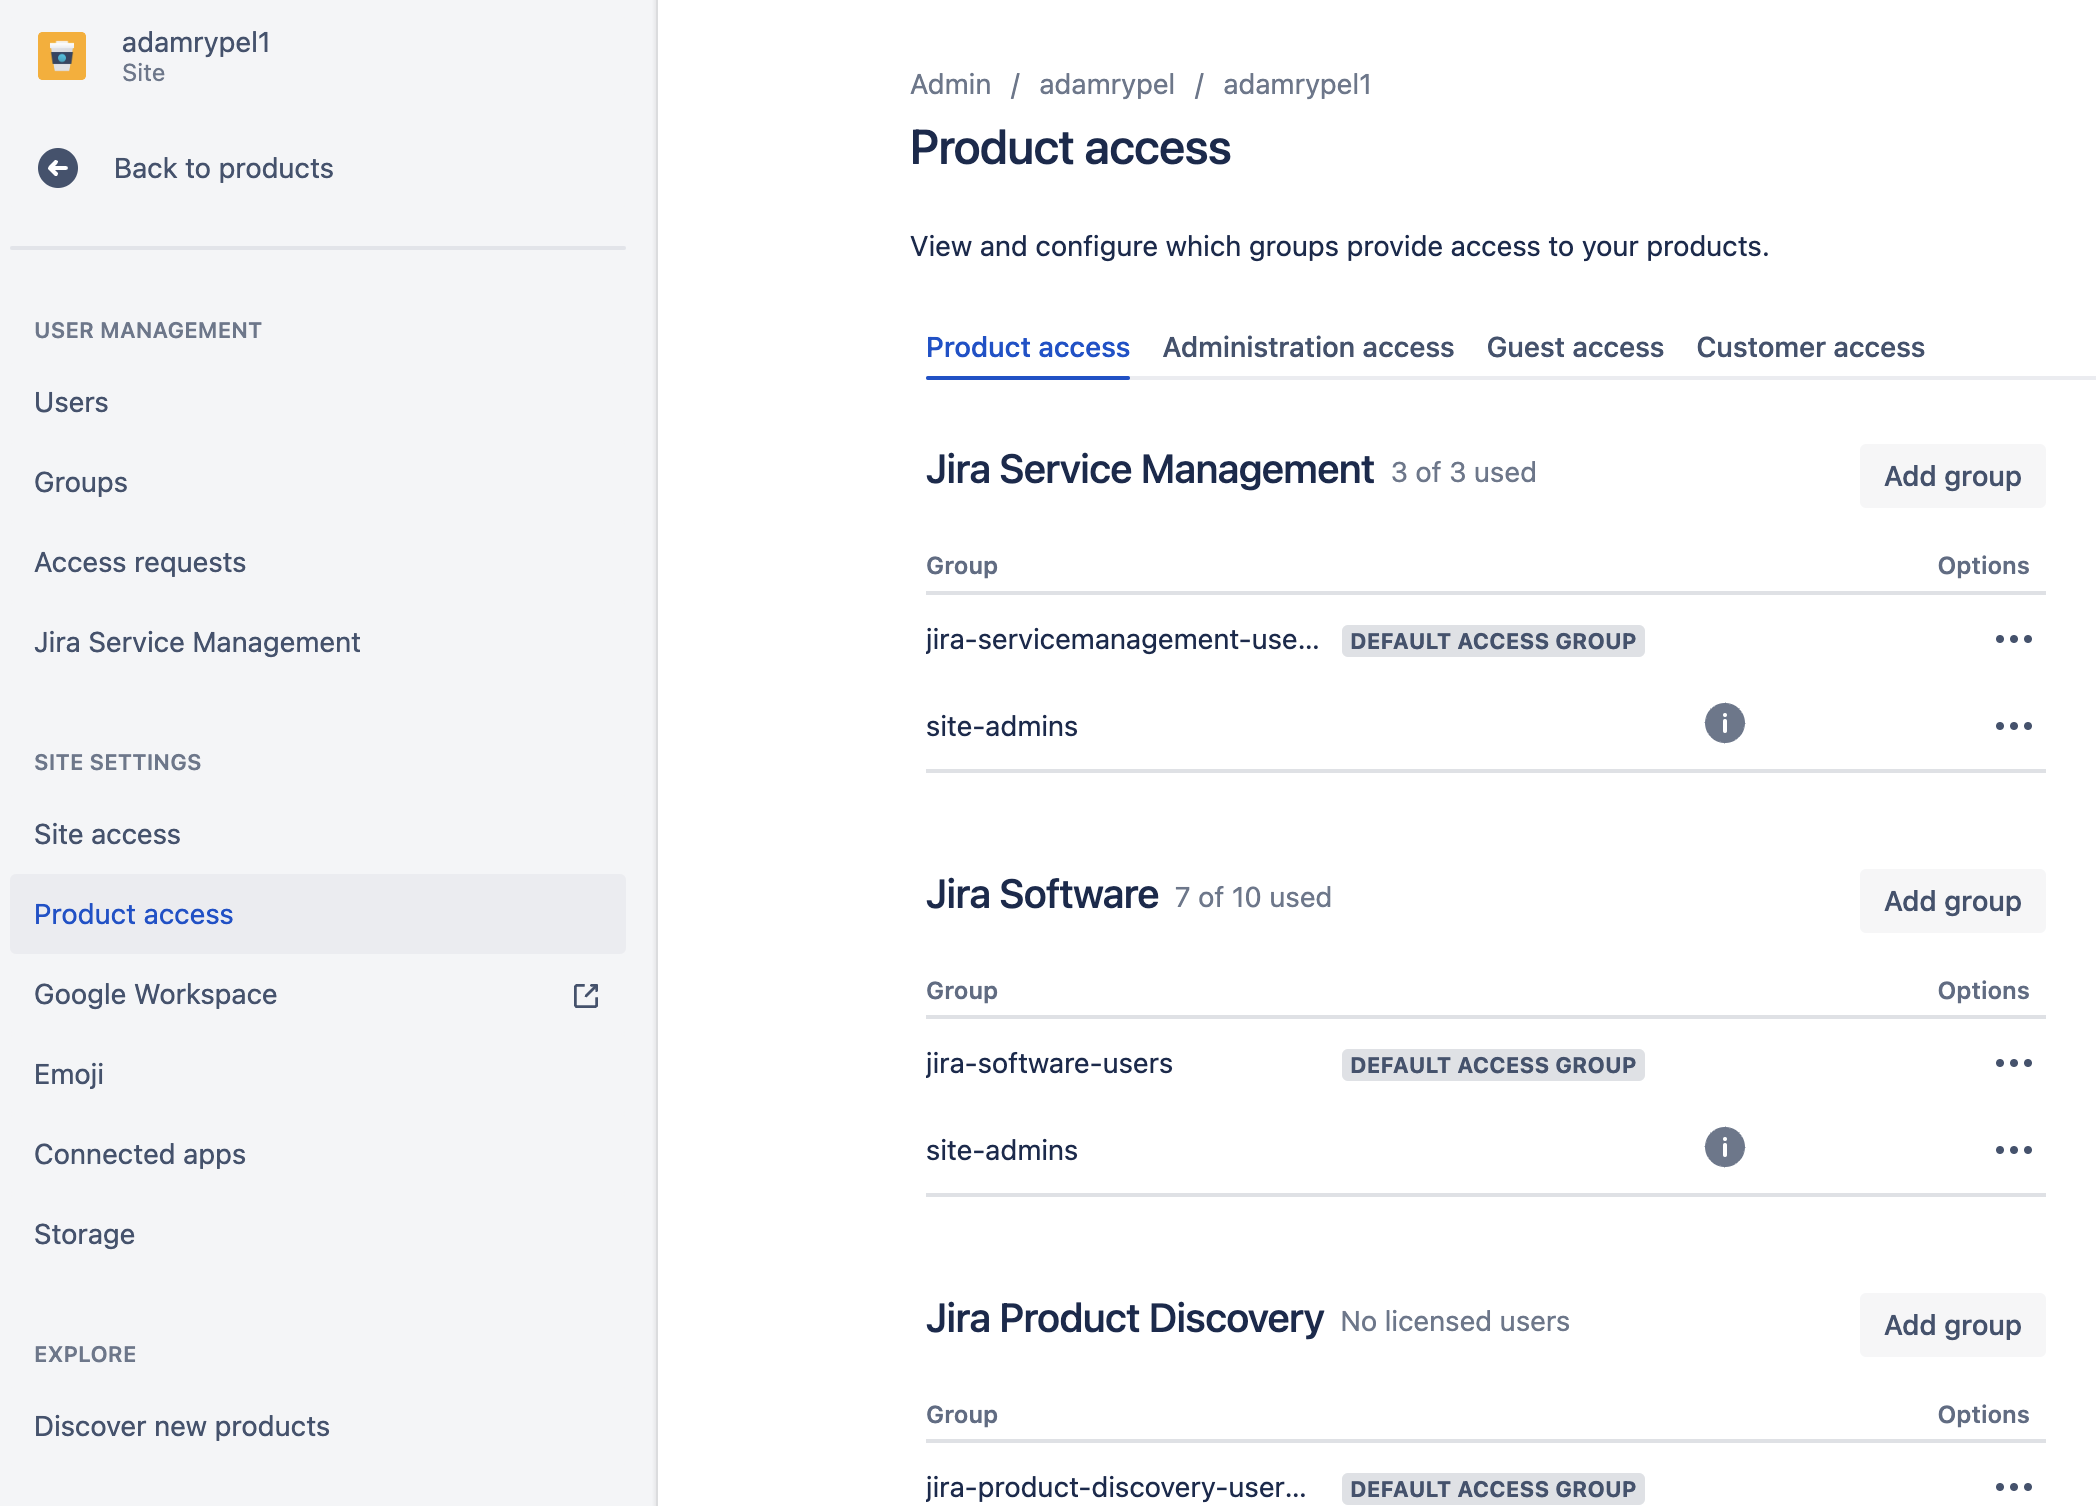Open Discover new products page

click(x=182, y=1426)
